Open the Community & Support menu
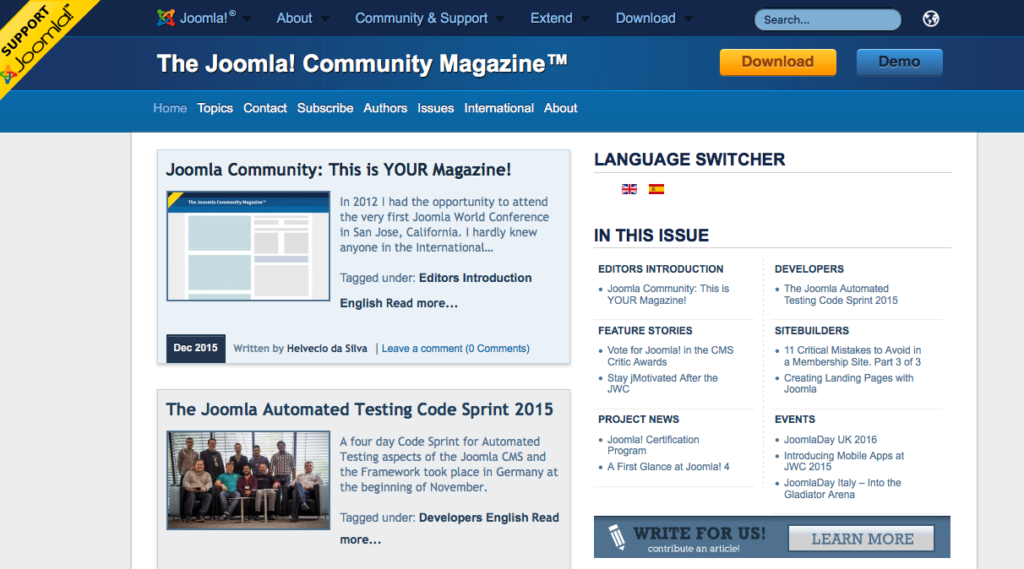Screen dimensions: 1024x569 pos(421,18)
